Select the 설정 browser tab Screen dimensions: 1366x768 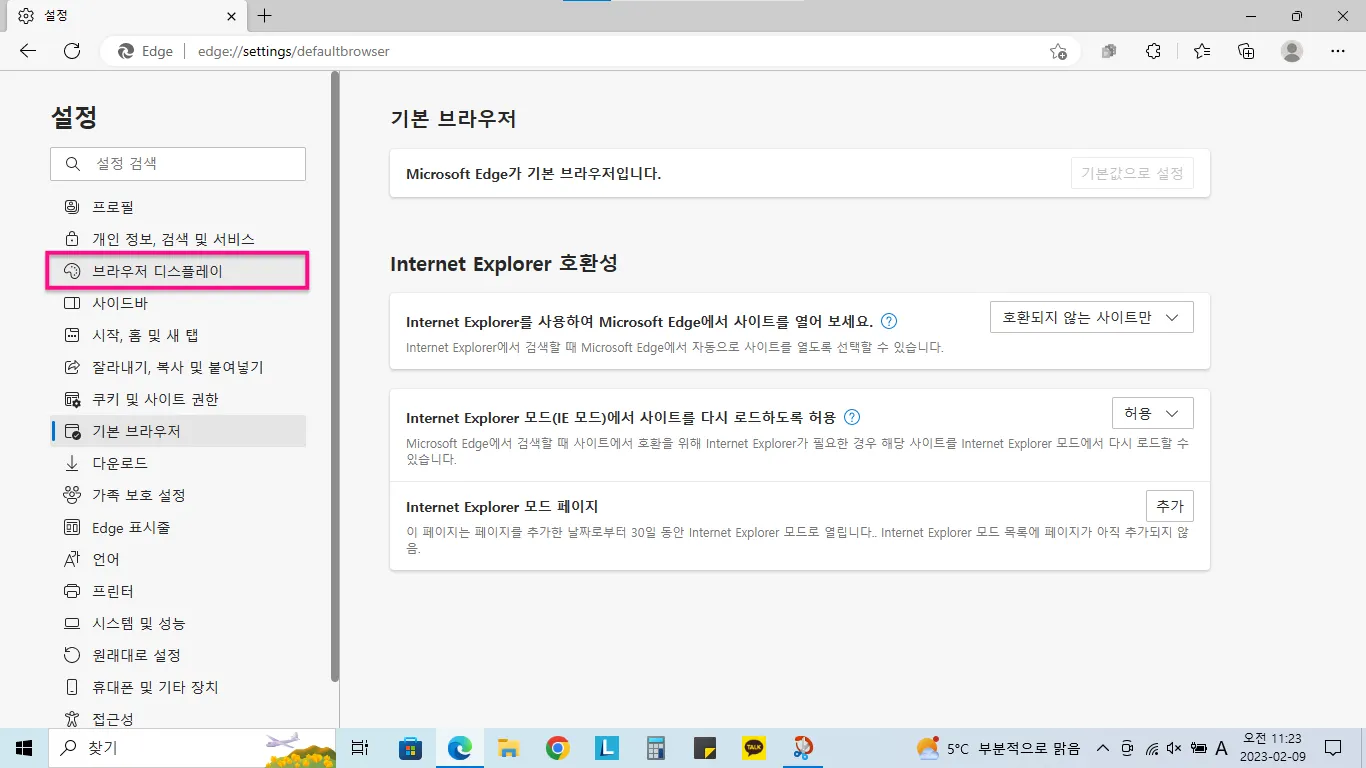127,17
